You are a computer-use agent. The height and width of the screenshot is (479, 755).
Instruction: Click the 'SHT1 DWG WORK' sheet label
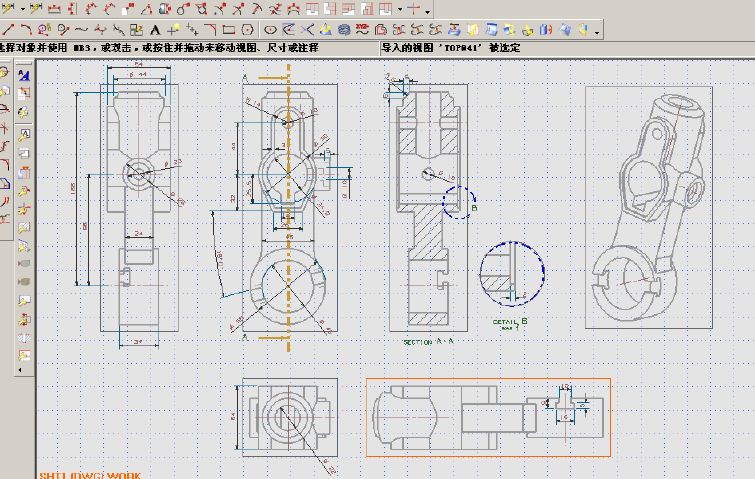[90, 475]
